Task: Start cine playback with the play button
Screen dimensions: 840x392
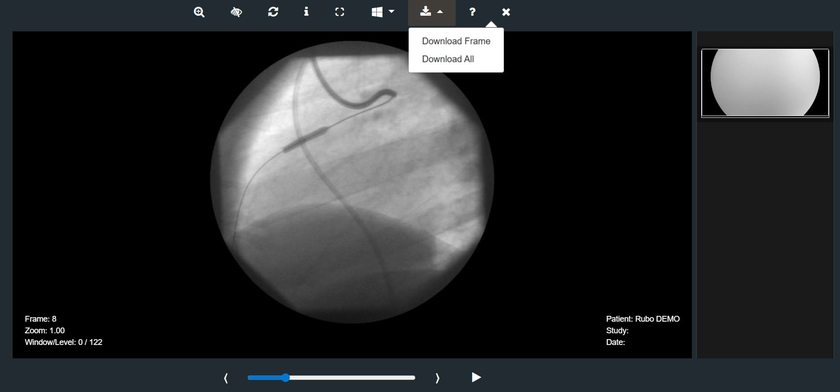Action: pos(476,378)
